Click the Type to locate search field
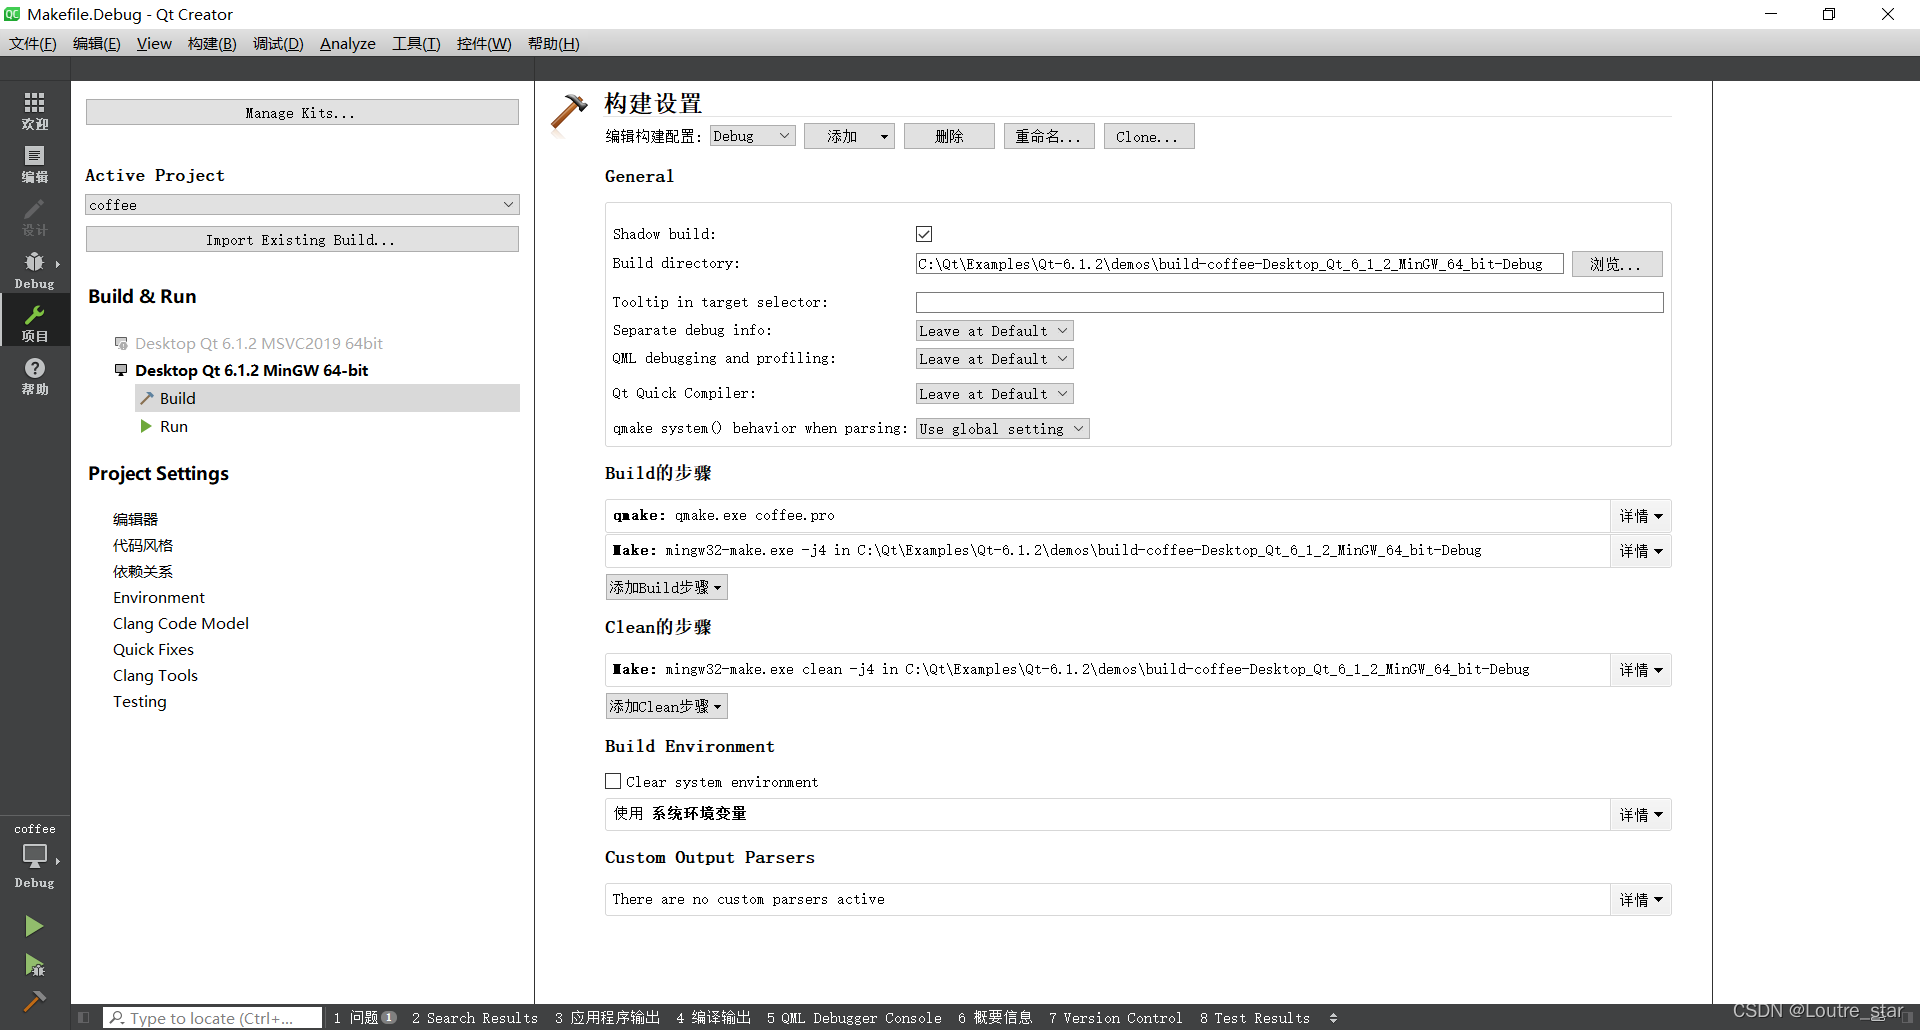The height and width of the screenshot is (1030, 1920). 212,1017
